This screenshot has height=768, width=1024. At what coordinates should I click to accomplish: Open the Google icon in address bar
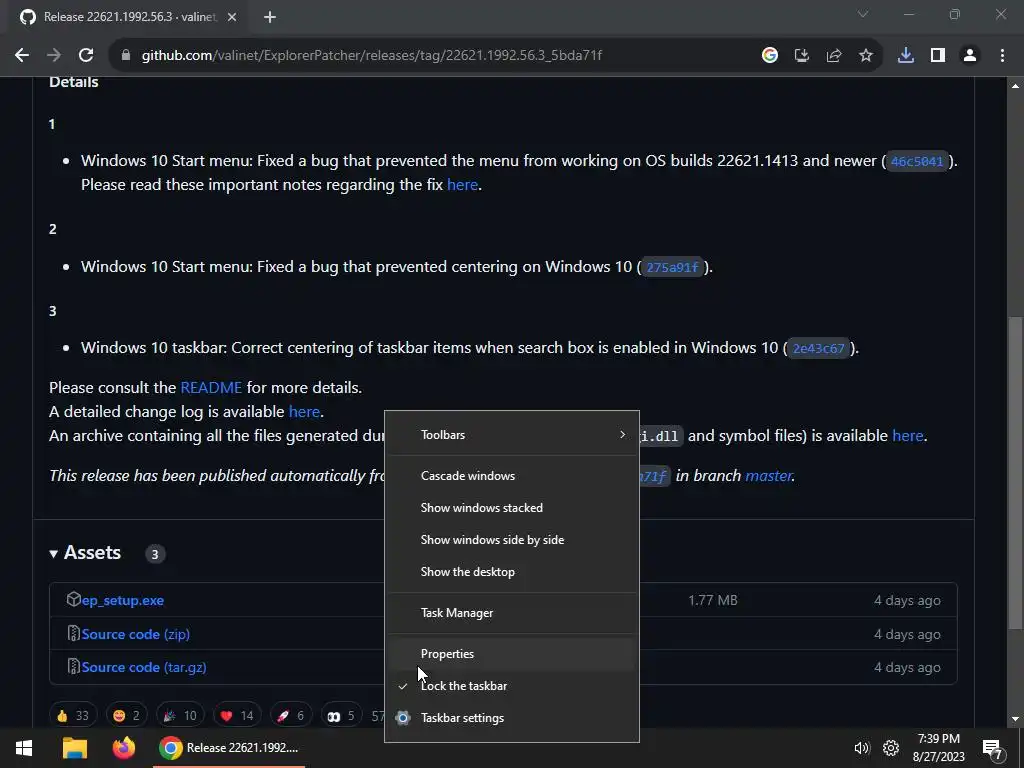[770, 56]
